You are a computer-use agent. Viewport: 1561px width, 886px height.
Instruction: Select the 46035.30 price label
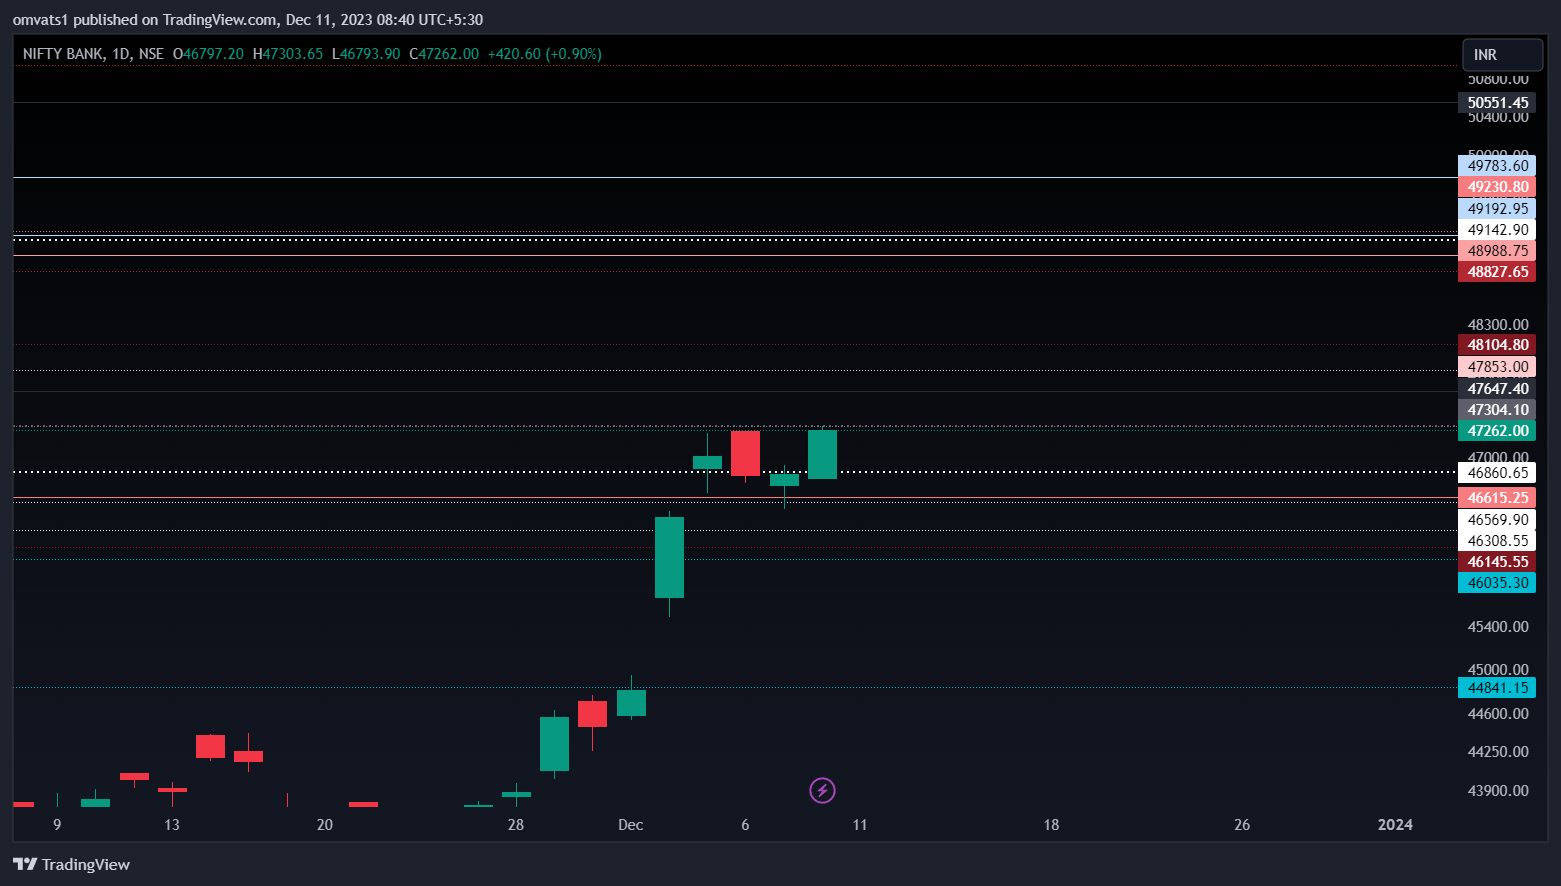(1497, 583)
